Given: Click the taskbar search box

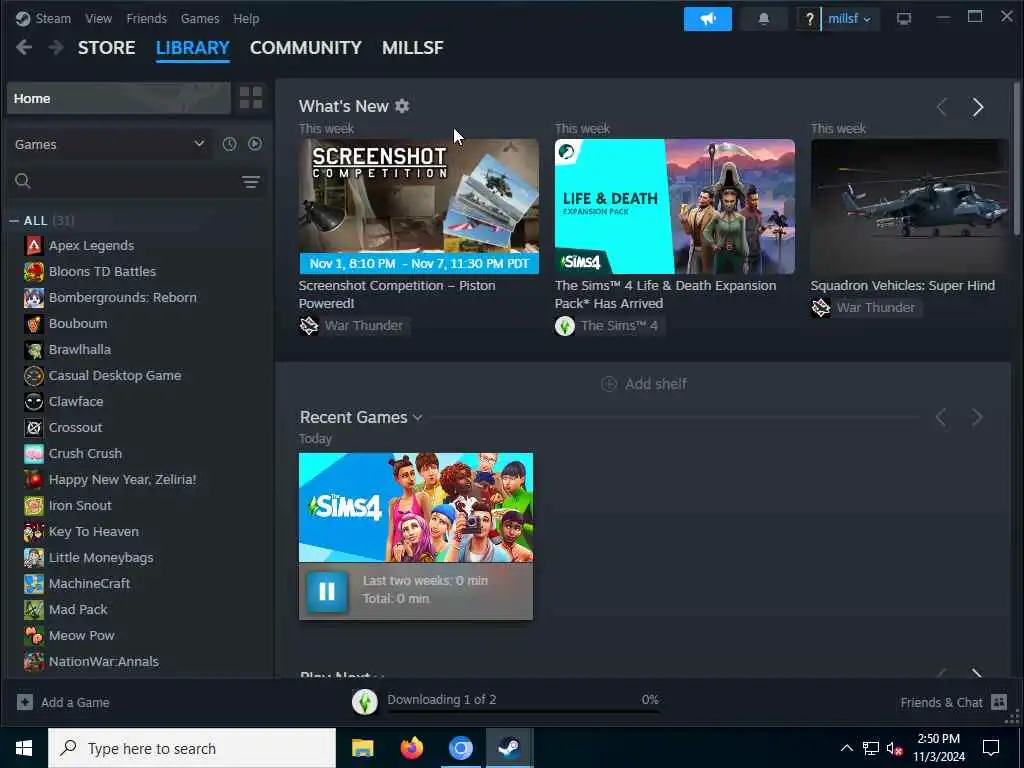Looking at the screenshot, I should coord(192,748).
